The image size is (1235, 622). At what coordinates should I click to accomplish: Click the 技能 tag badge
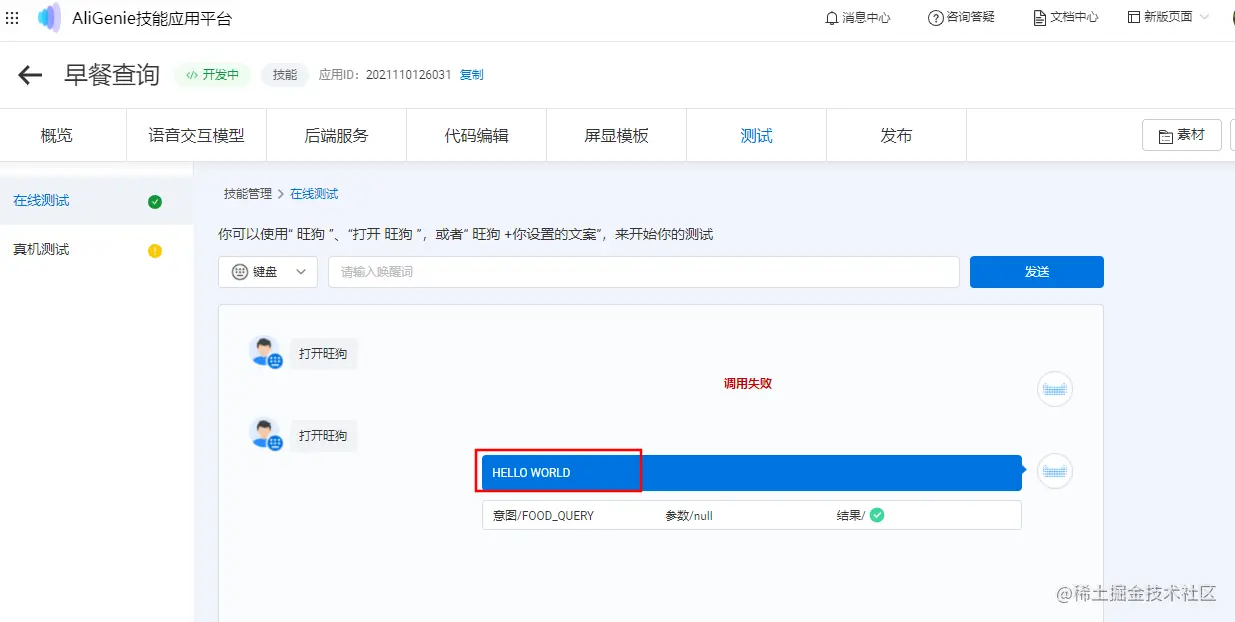tap(285, 75)
